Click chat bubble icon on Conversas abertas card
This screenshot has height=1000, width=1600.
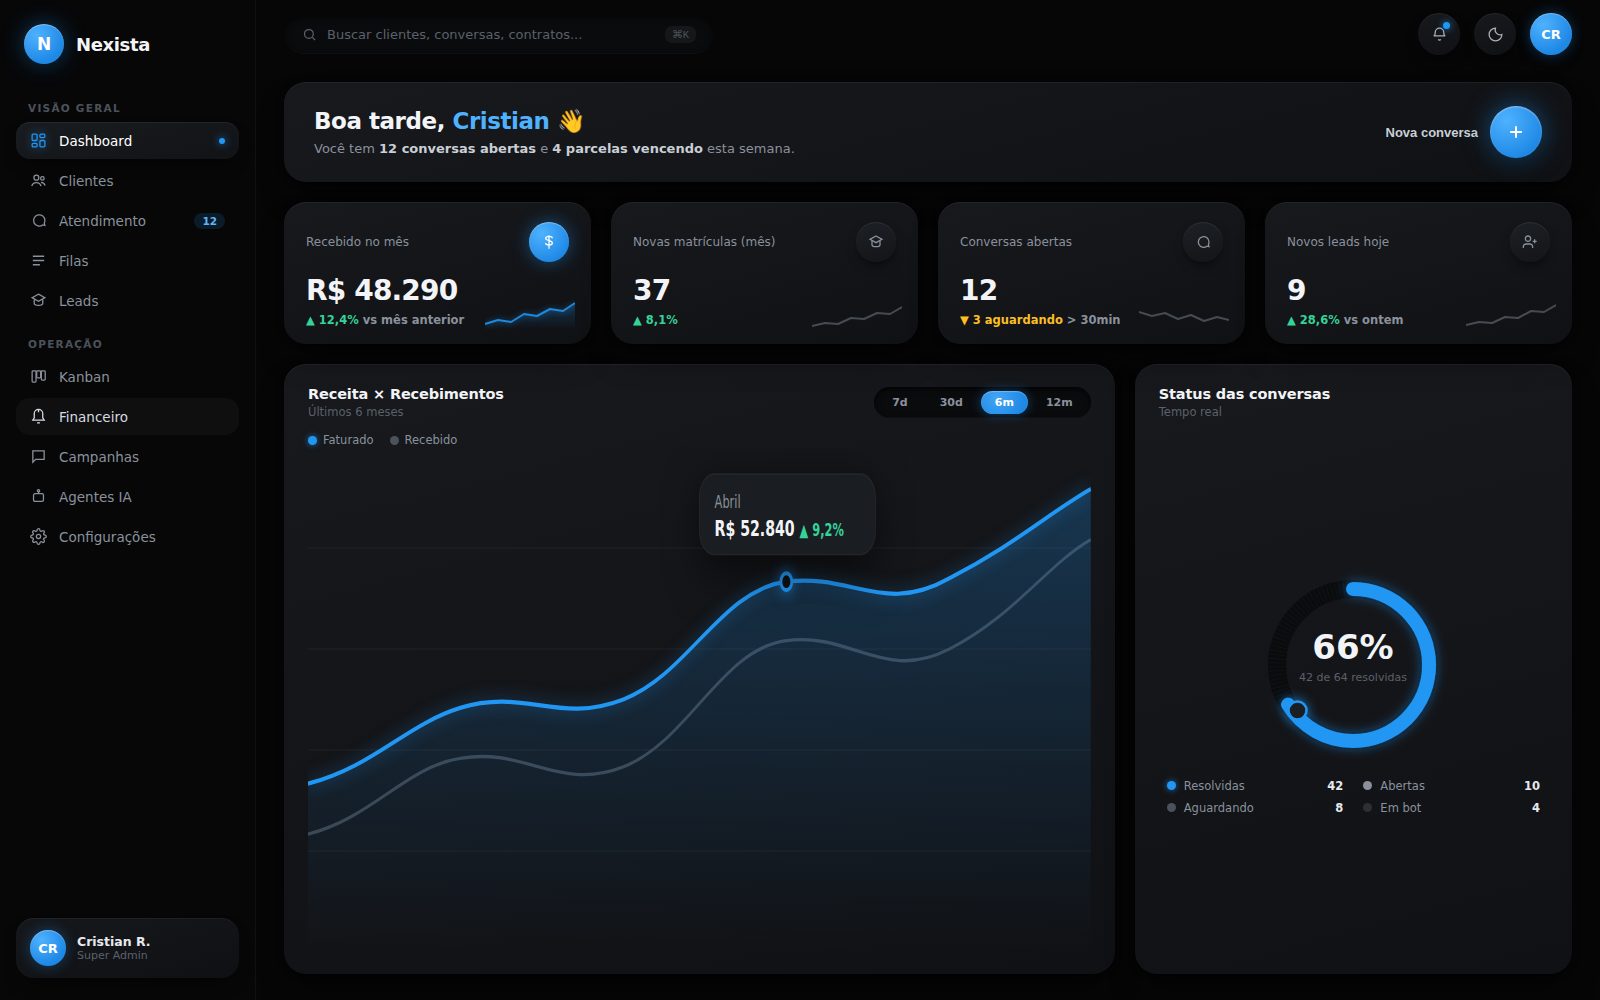1203,242
